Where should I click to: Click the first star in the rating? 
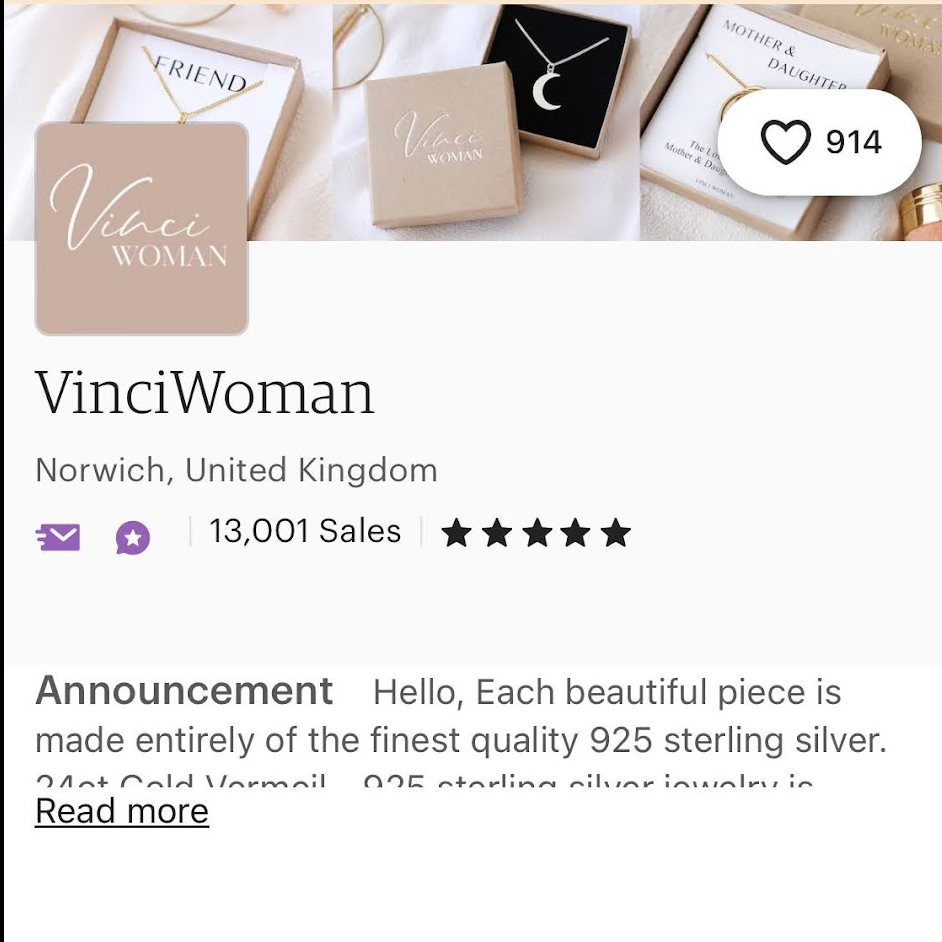point(456,533)
